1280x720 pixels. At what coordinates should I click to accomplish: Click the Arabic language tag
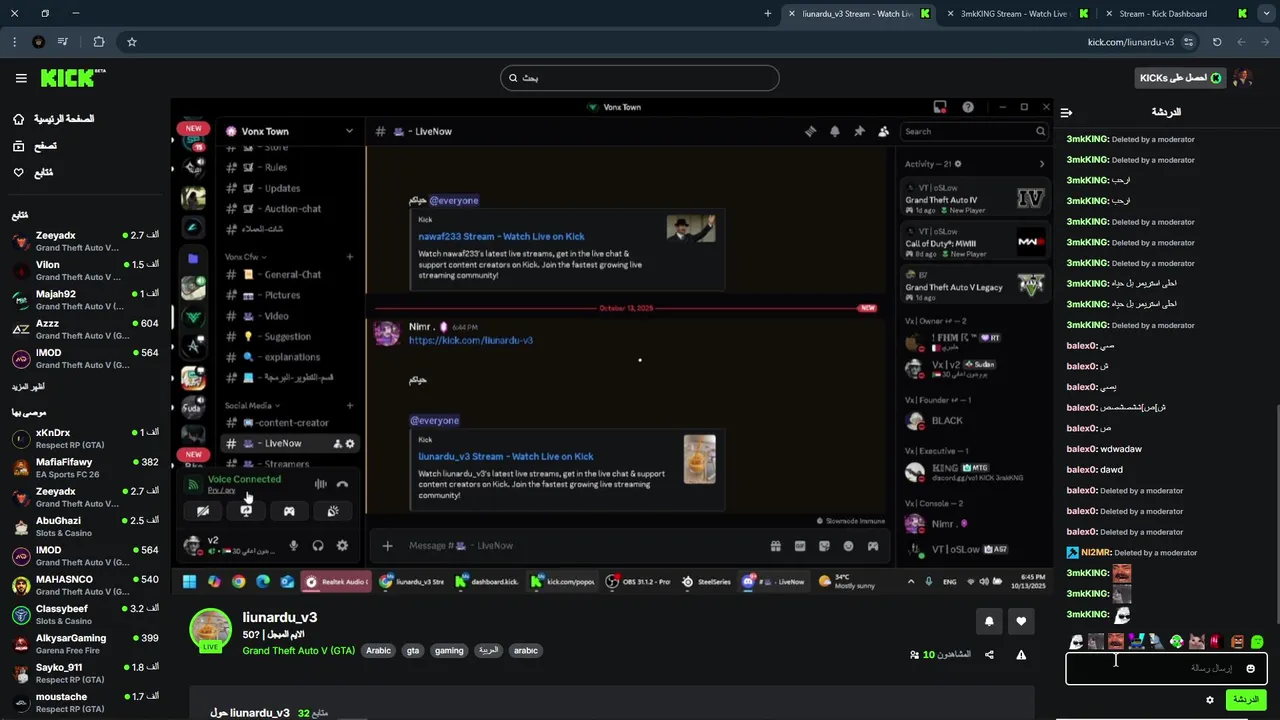click(378, 650)
